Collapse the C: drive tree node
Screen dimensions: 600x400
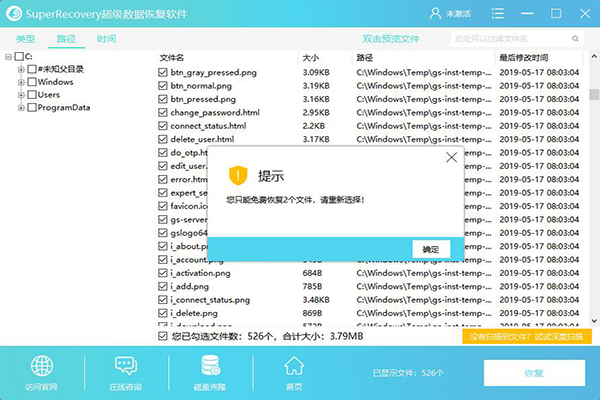point(8,57)
